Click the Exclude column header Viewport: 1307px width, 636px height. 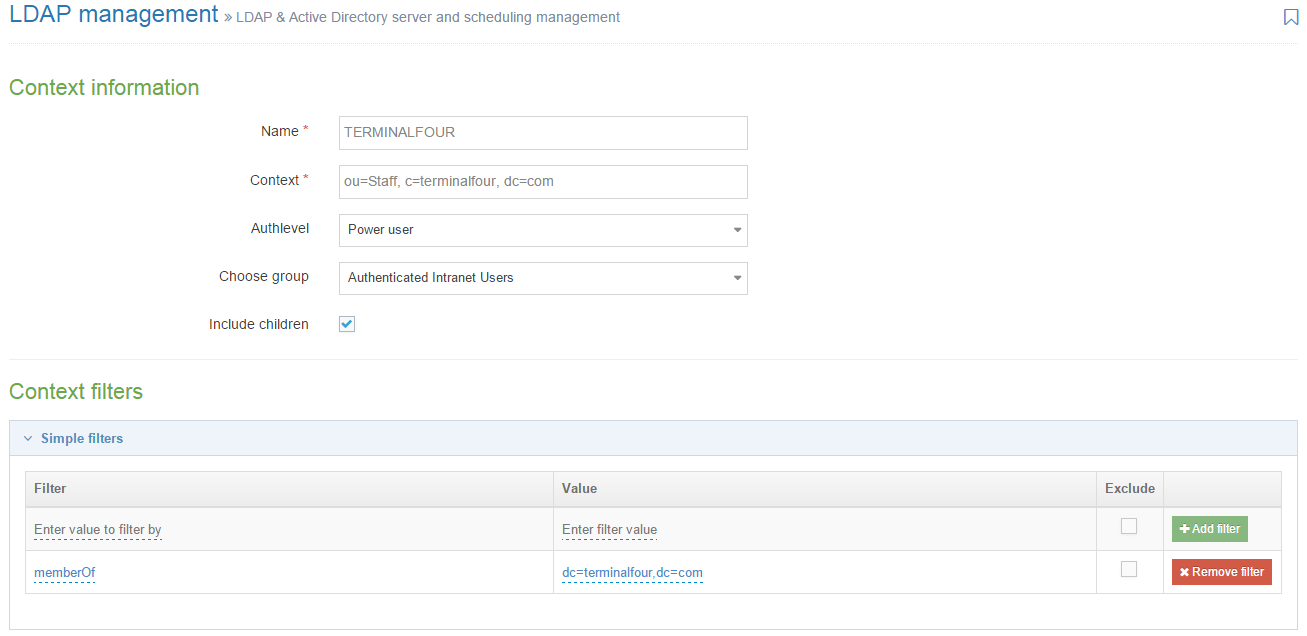click(x=1129, y=489)
